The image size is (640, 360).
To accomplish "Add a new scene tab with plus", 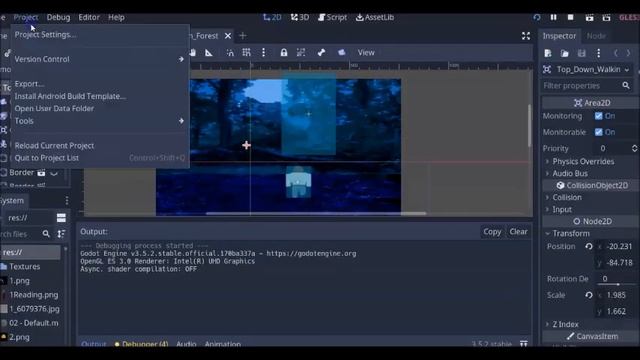I will tap(243, 36).
